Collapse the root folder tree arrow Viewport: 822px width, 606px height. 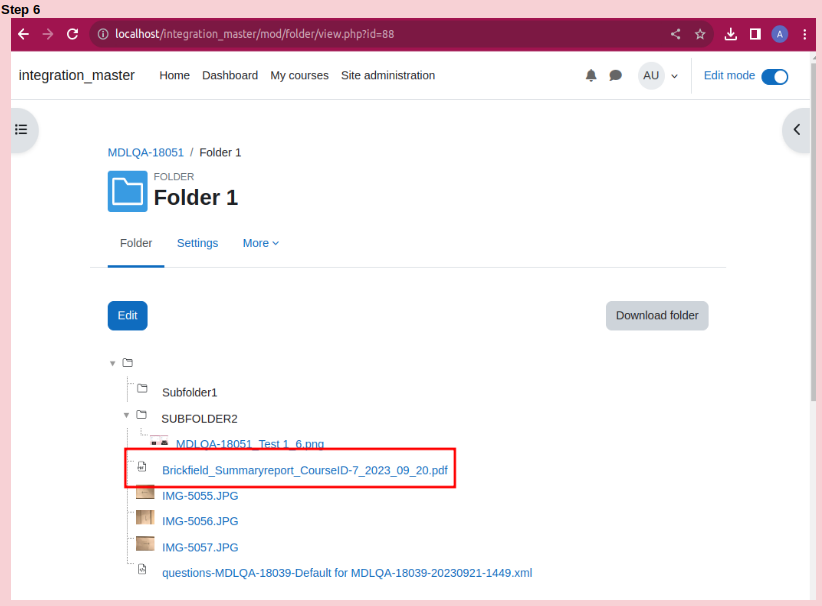[x=112, y=363]
